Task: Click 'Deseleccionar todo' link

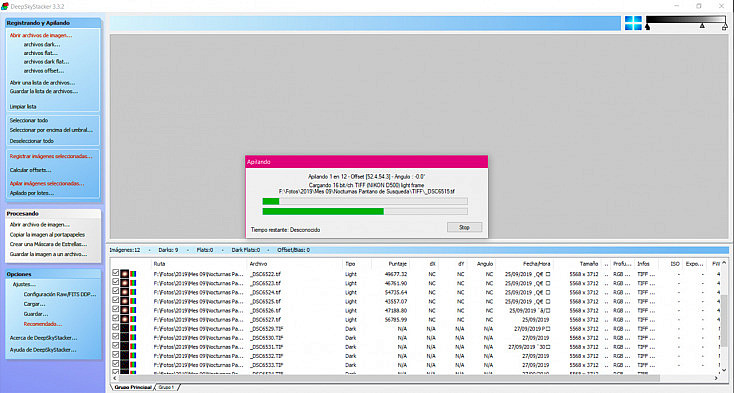Action: click(32, 141)
